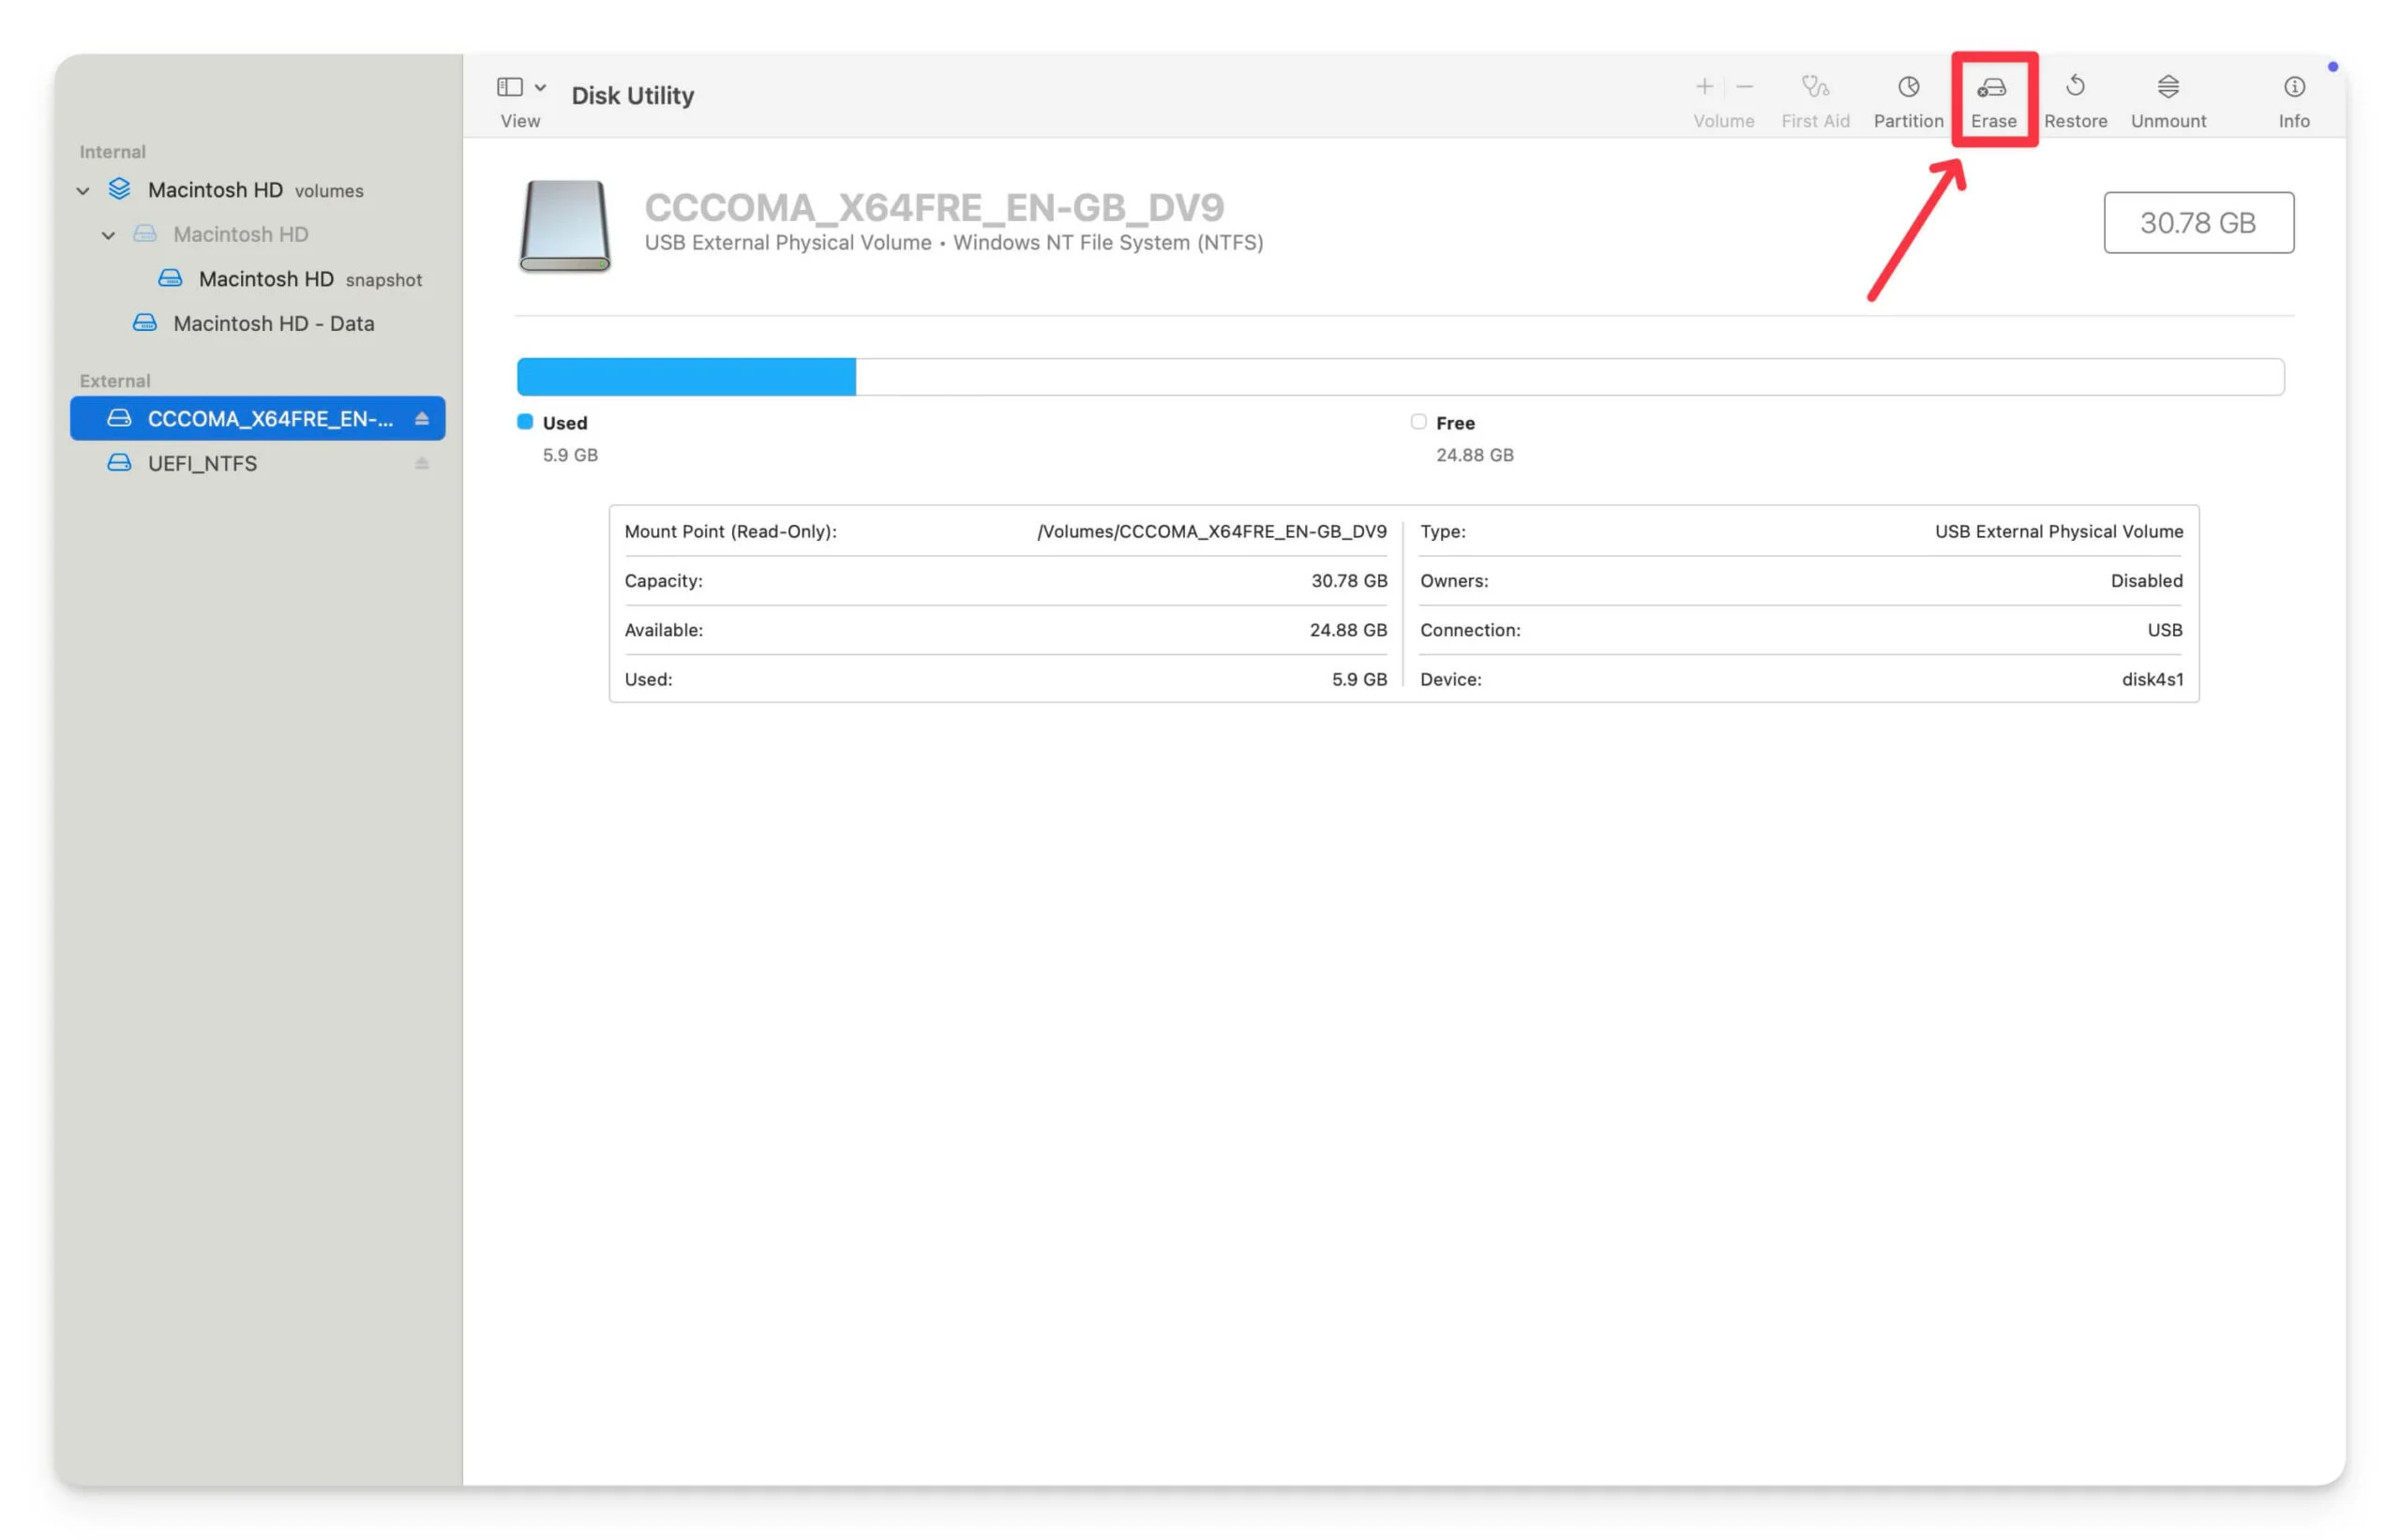Screen dimensions: 2400x1540
Task: Click the Disk Utility window title
Action: [x=632, y=95]
